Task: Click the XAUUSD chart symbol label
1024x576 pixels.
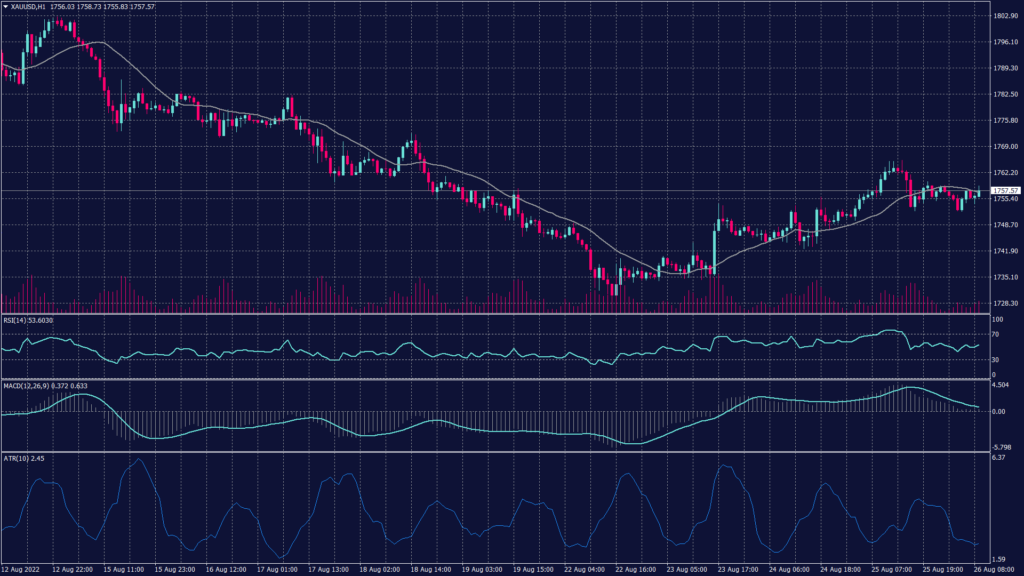Action: (22, 7)
